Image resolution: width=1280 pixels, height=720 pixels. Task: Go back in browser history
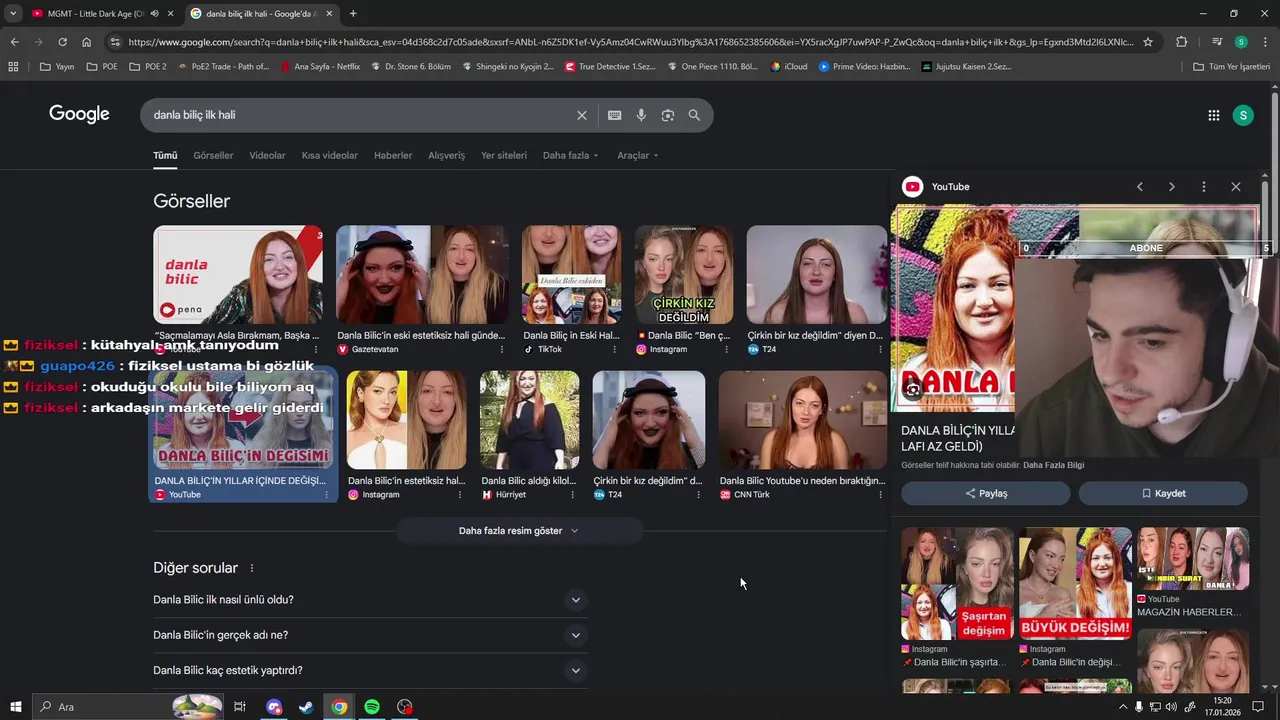14,42
